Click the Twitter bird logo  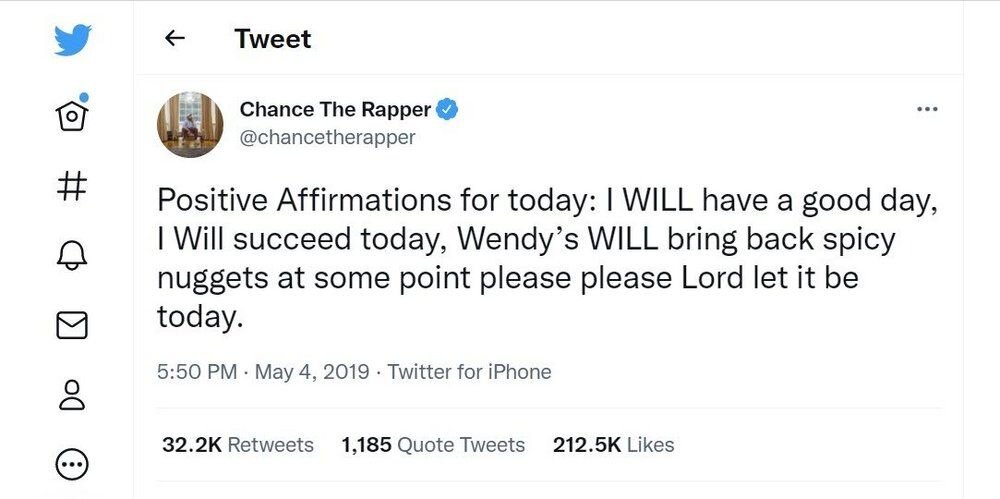click(x=74, y=41)
